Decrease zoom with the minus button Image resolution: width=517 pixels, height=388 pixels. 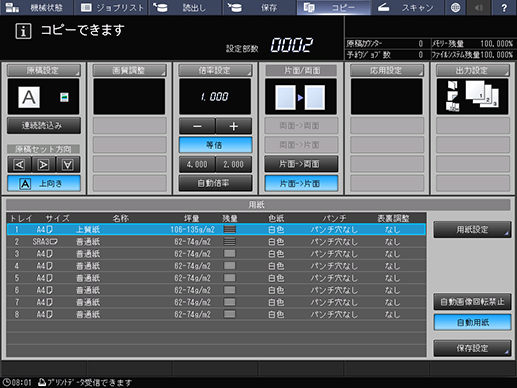pos(197,126)
